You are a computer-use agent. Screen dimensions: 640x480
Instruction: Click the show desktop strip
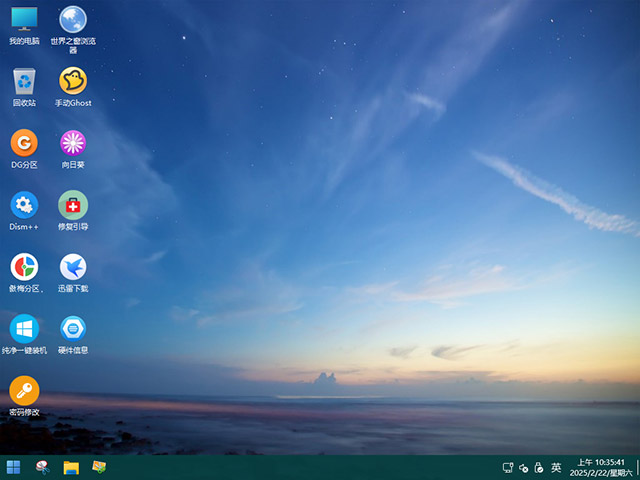point(637,468)
